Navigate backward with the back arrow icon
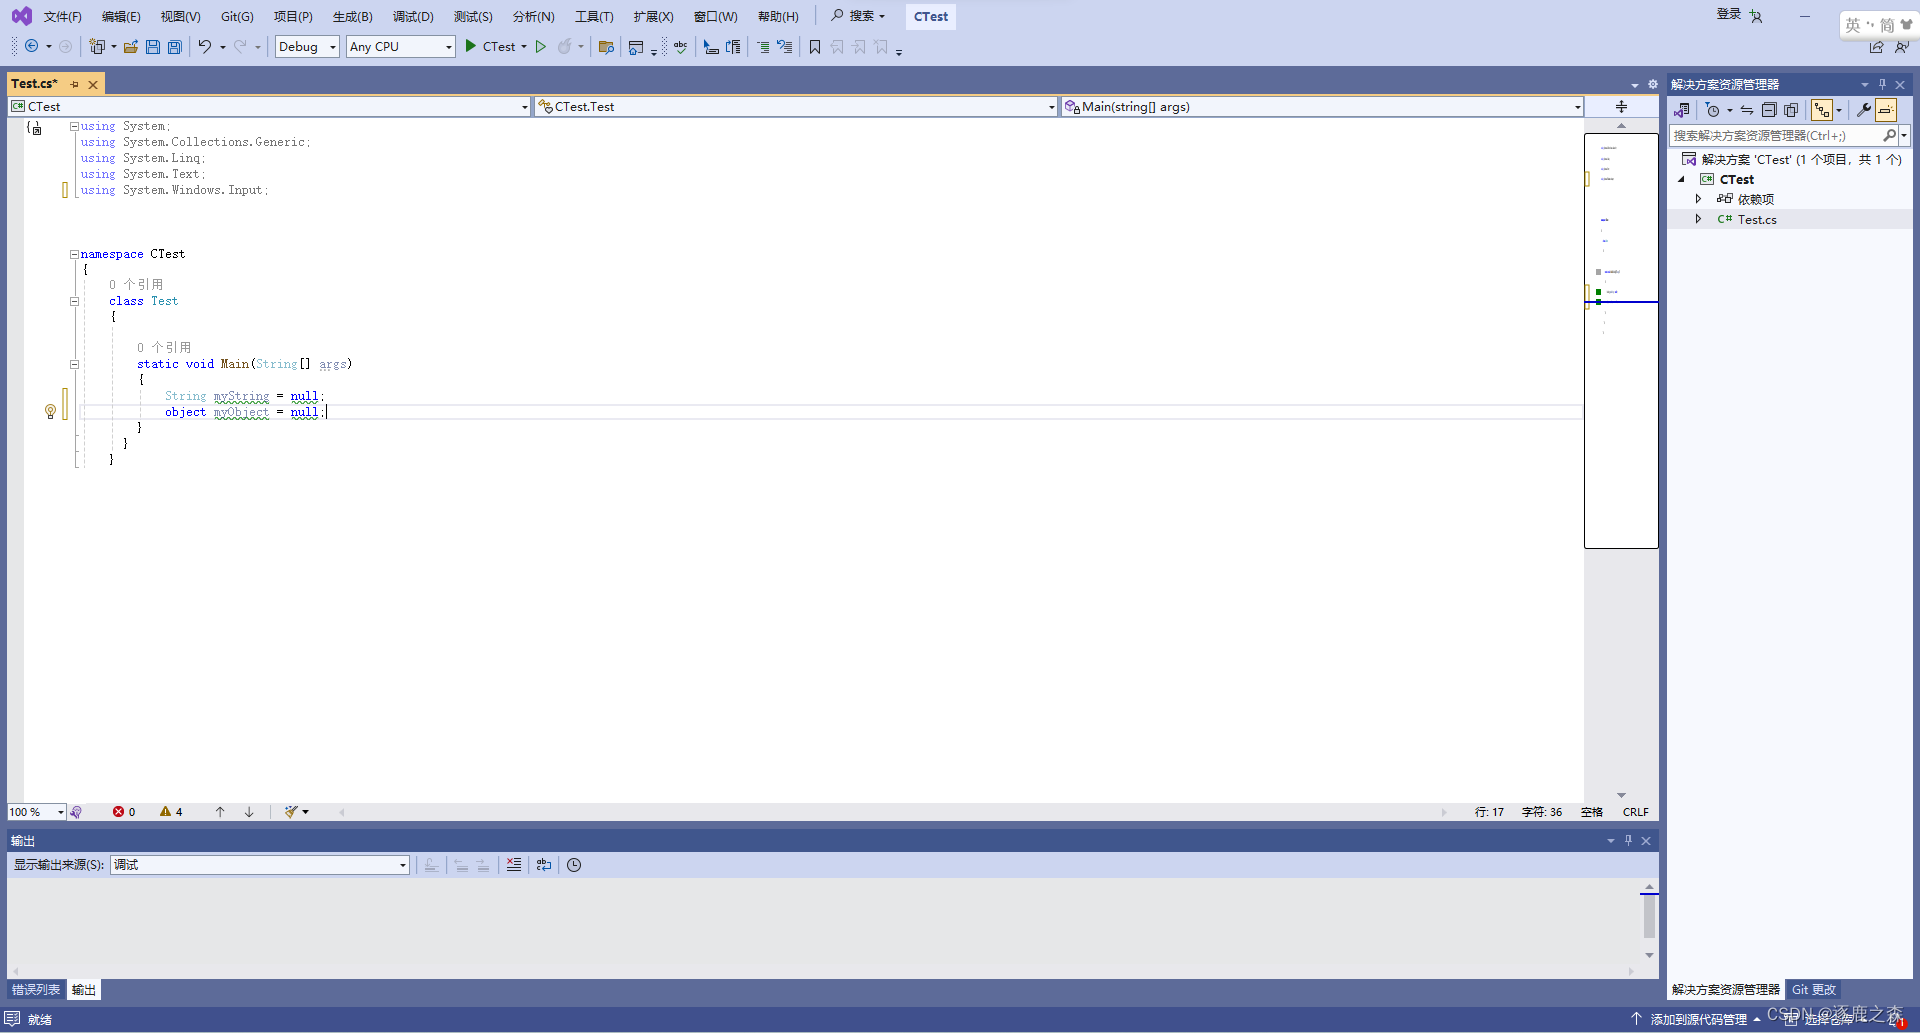1920x1033 pixels. click(32, 47)
